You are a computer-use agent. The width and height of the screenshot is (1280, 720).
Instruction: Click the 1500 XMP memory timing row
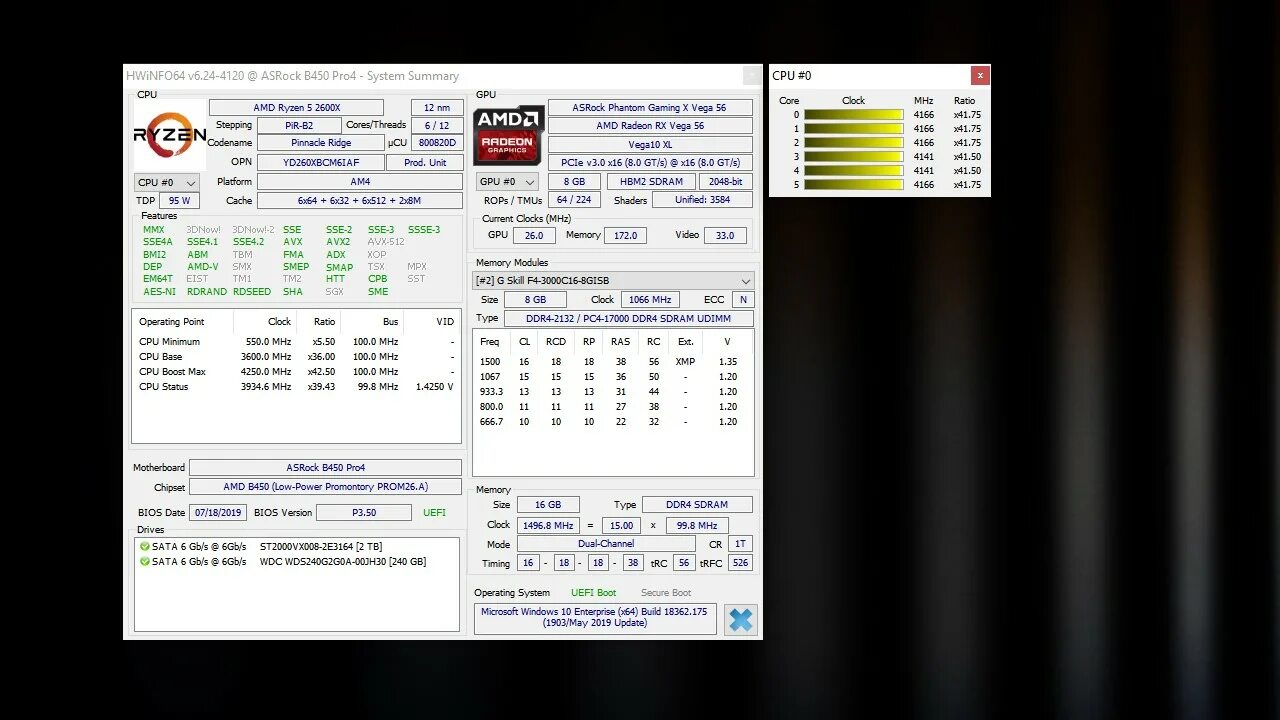click(613, 362)
